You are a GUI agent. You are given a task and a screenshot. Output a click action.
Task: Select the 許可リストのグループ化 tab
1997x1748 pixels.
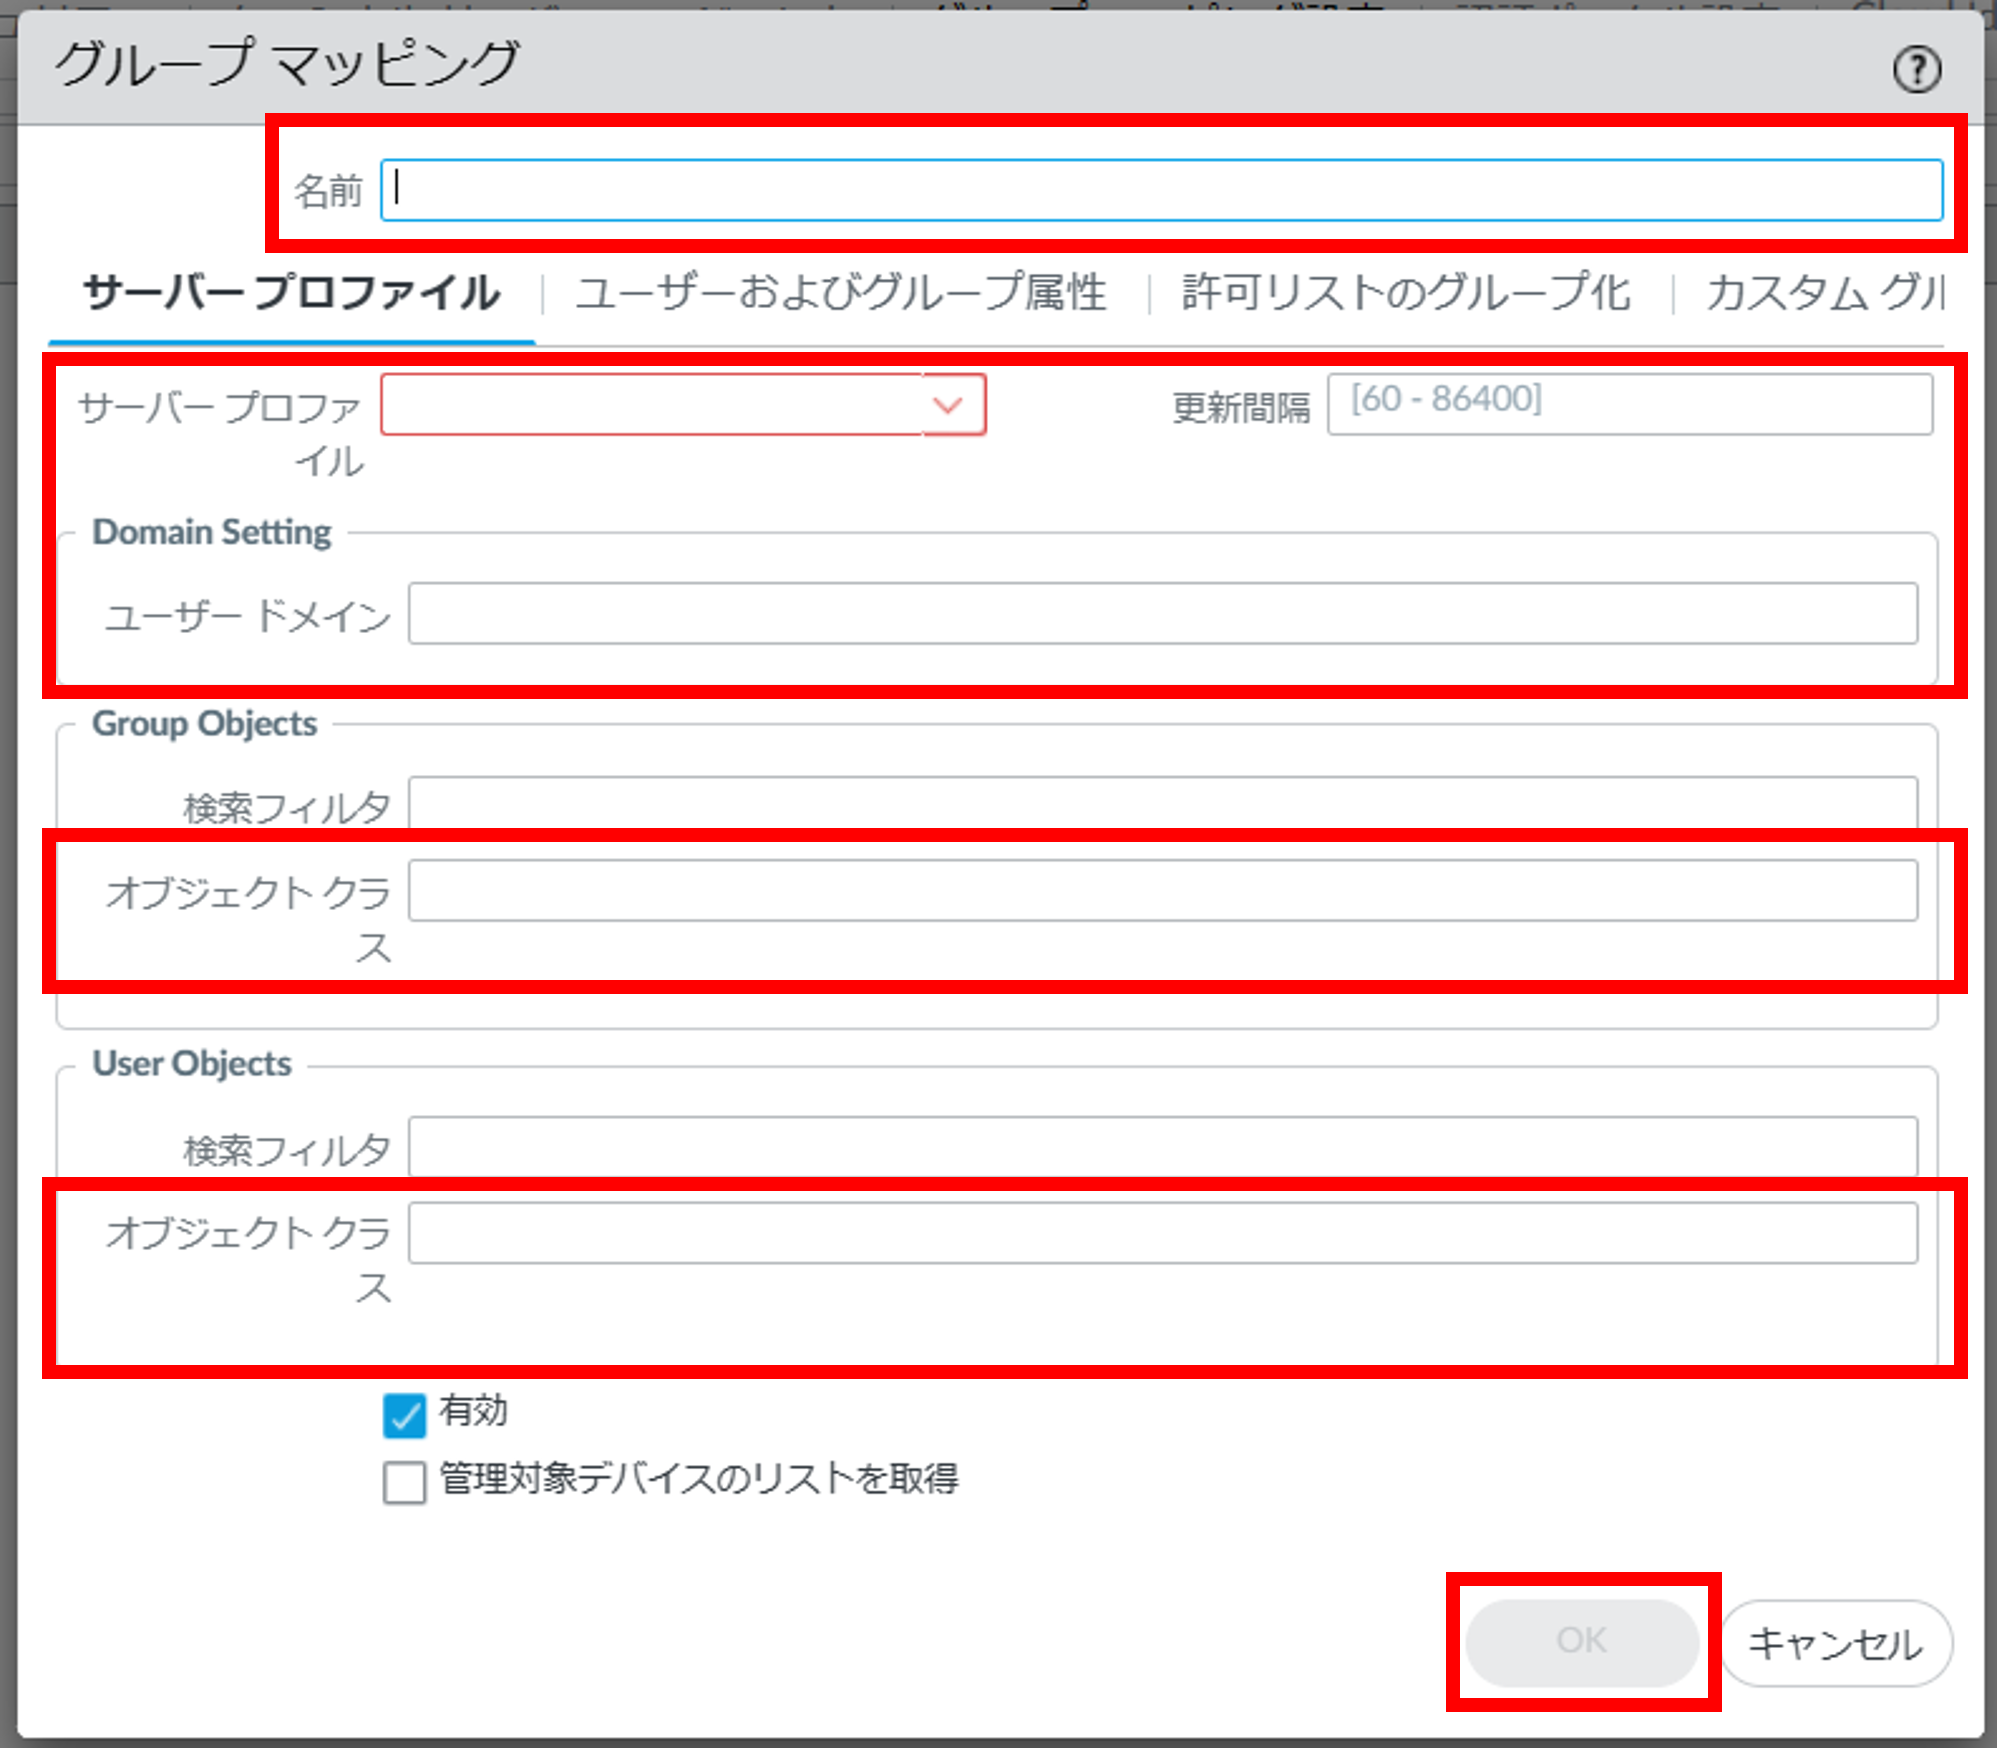1405,293
